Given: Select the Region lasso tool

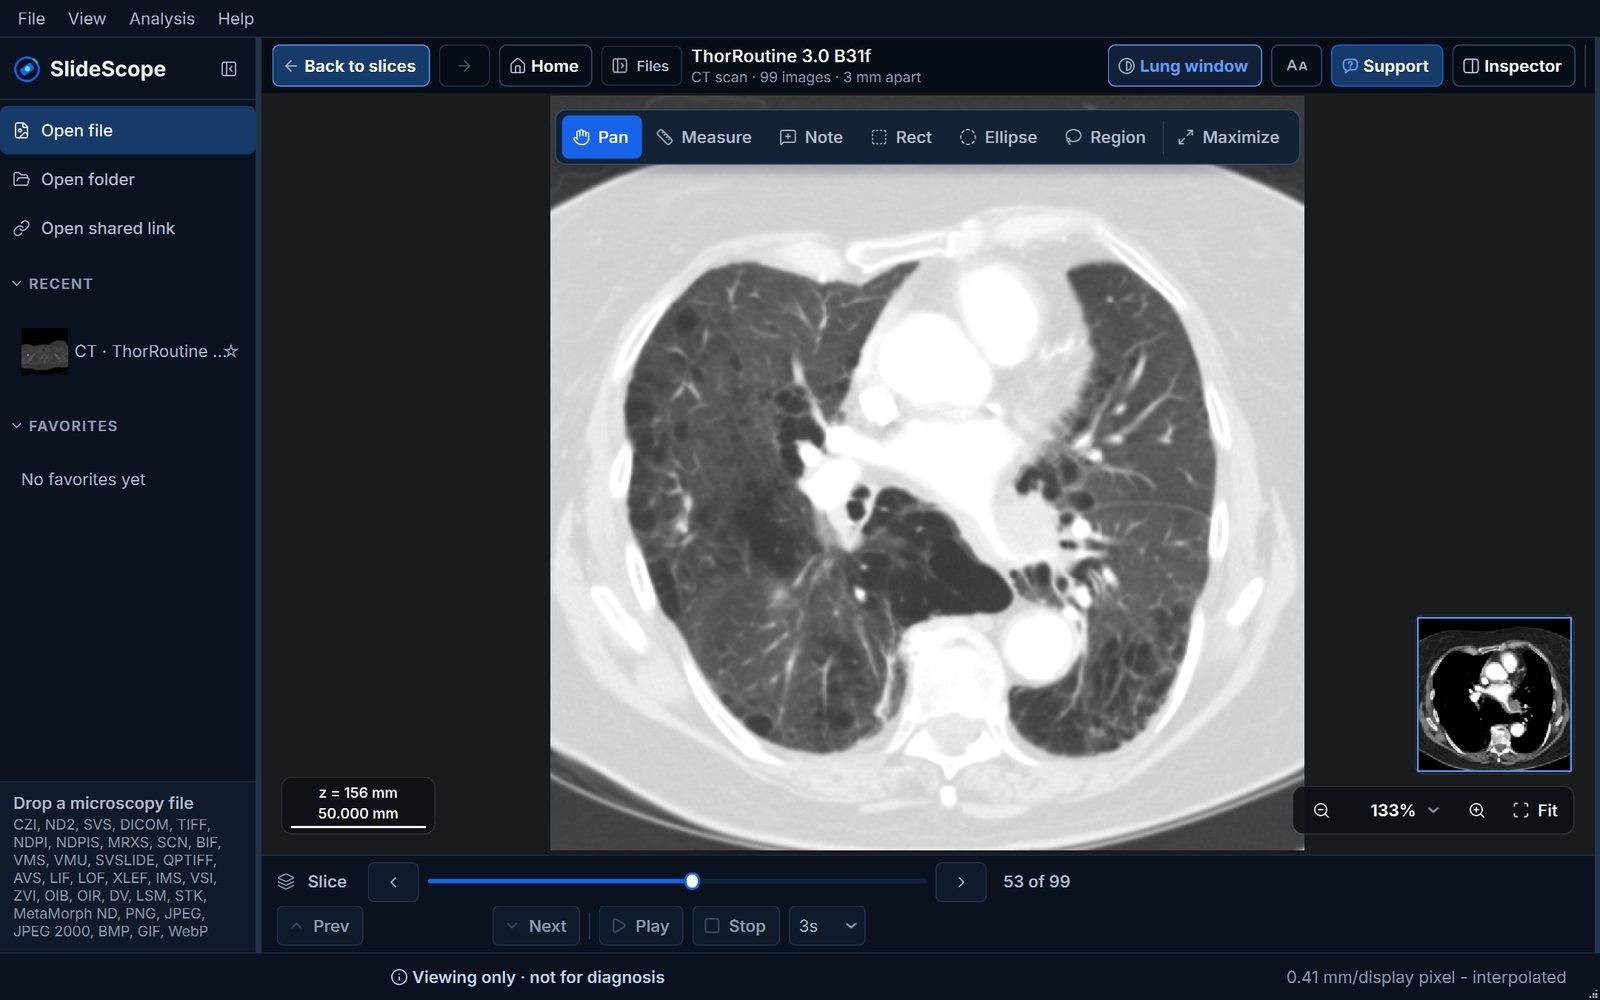Looking at the screenshot, I should [1105, 137].
